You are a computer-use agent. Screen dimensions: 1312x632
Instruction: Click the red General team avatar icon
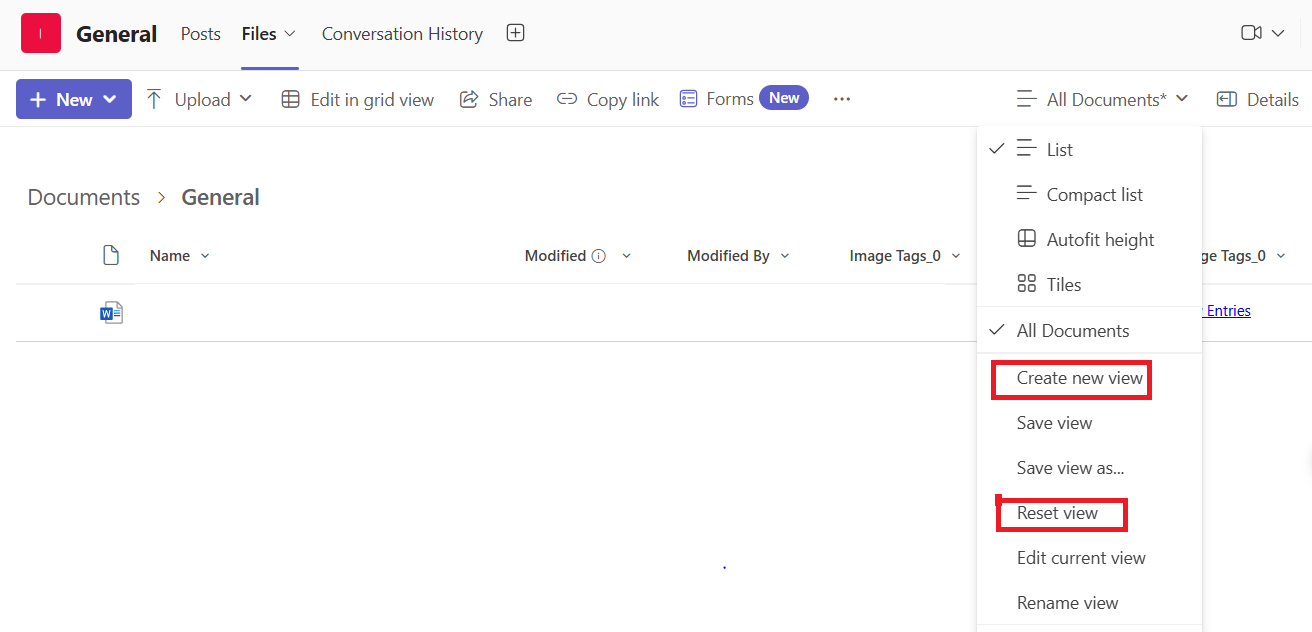pos(41,34)
